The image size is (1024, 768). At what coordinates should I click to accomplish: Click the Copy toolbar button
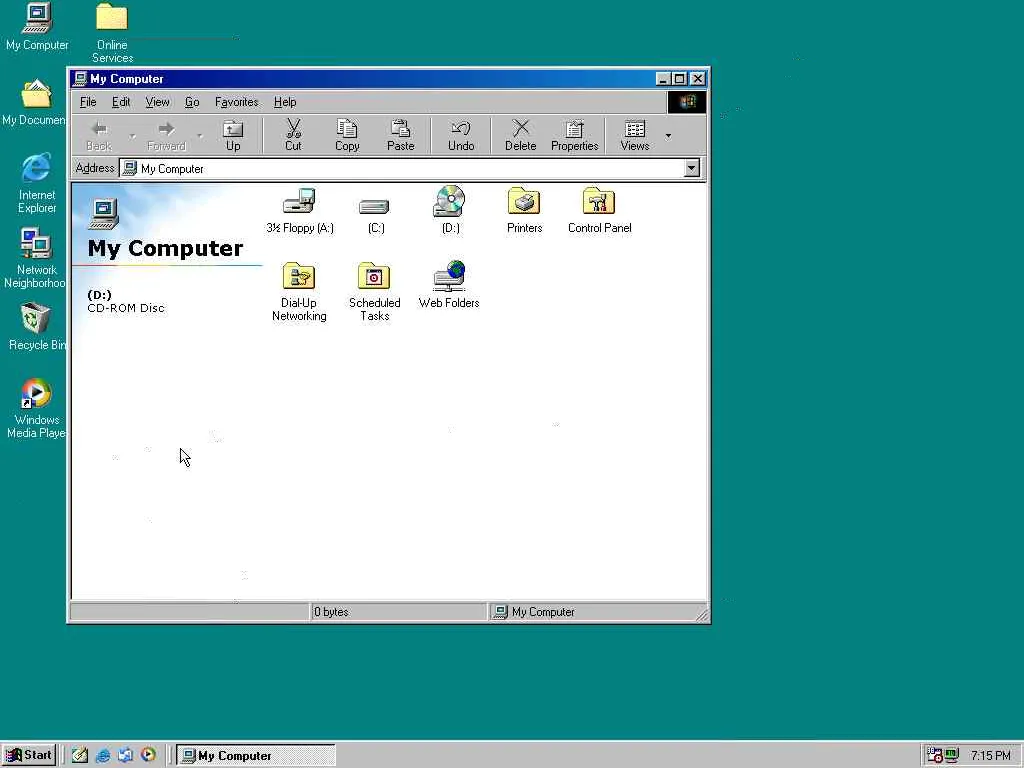click(x=347, y=136)
